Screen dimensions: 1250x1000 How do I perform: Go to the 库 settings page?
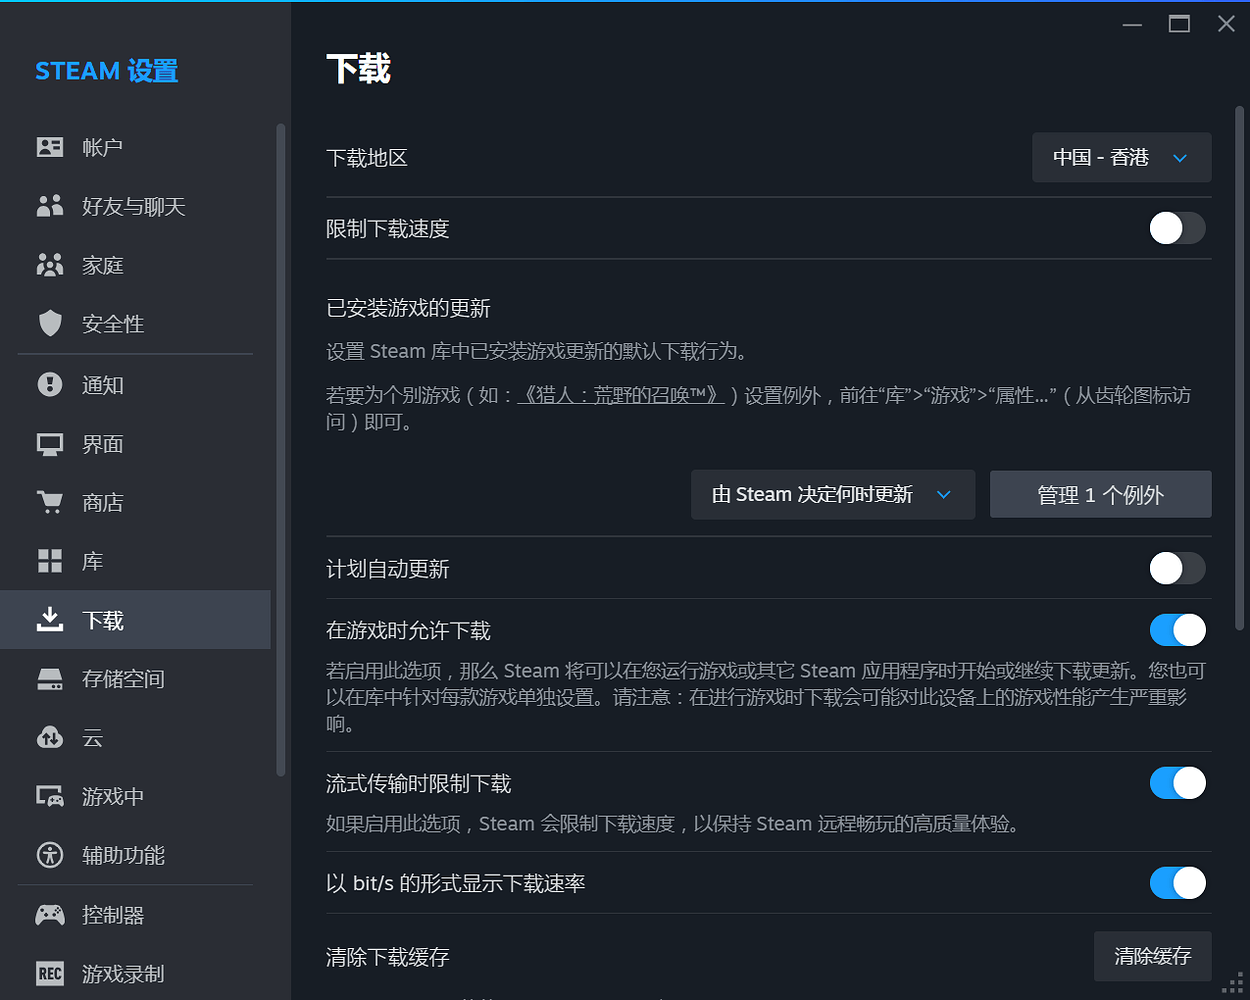click(x=135, y=561)
